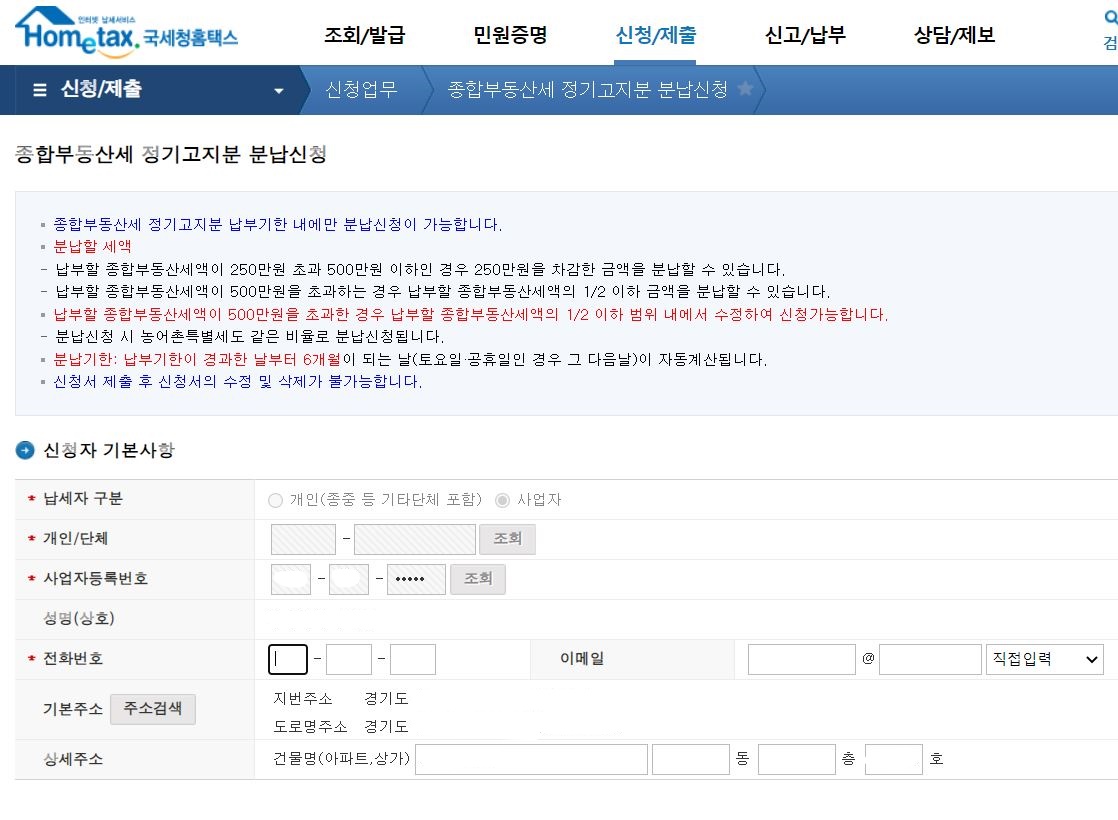The height and width of the screenshot is (820, 1118).
Task: Click the bookmark star next to the page title
Action: tap(744, 89)
